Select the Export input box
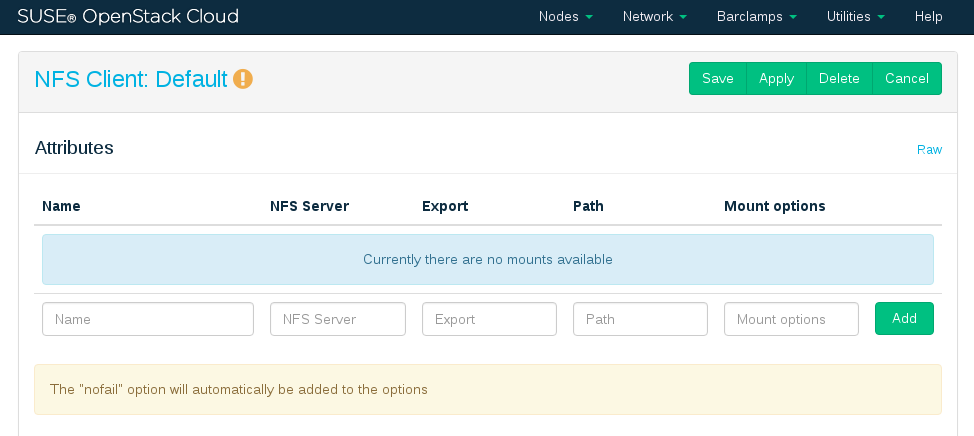 [489, 319]
